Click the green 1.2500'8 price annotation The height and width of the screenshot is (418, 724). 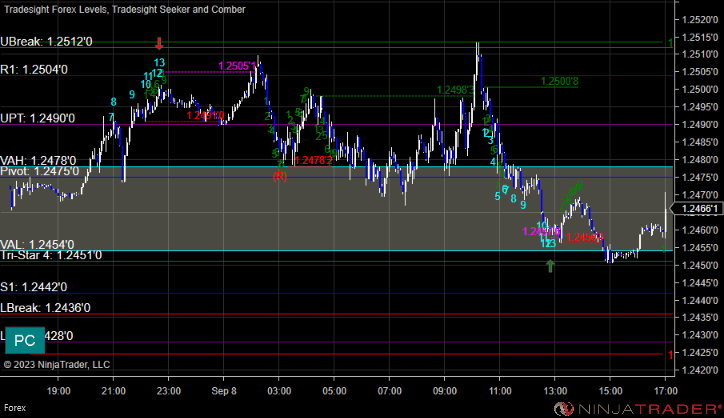coord(560,82)
